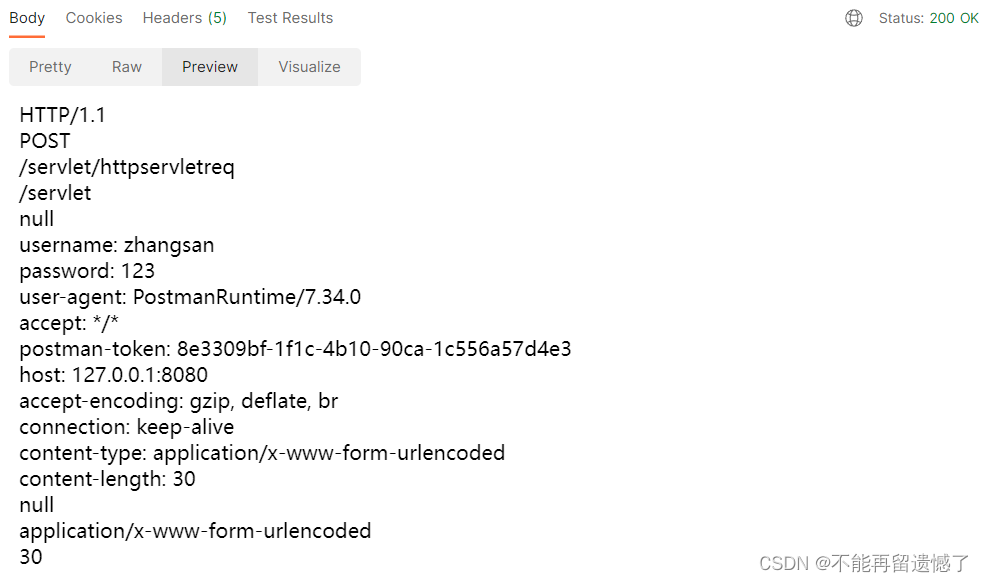Click the user-agent PostmanRuntime line
The image size is (983, 582).
(190, 297)
